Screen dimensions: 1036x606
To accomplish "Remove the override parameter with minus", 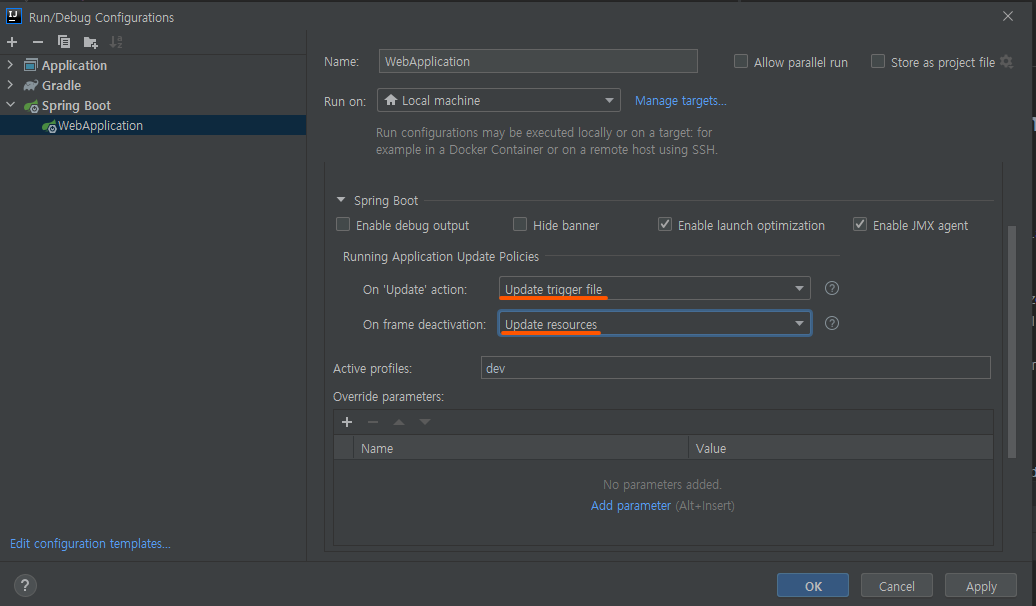I will tap(373, 422).
